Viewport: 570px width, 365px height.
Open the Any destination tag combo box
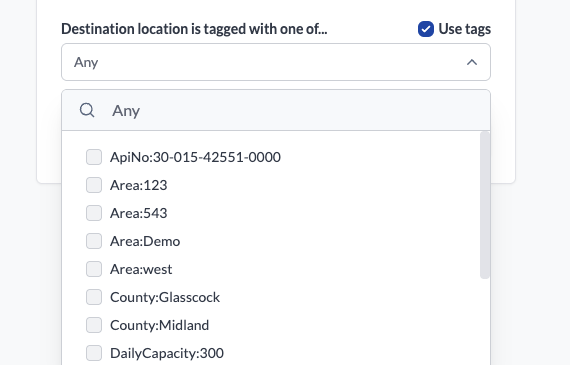(276, 62)
